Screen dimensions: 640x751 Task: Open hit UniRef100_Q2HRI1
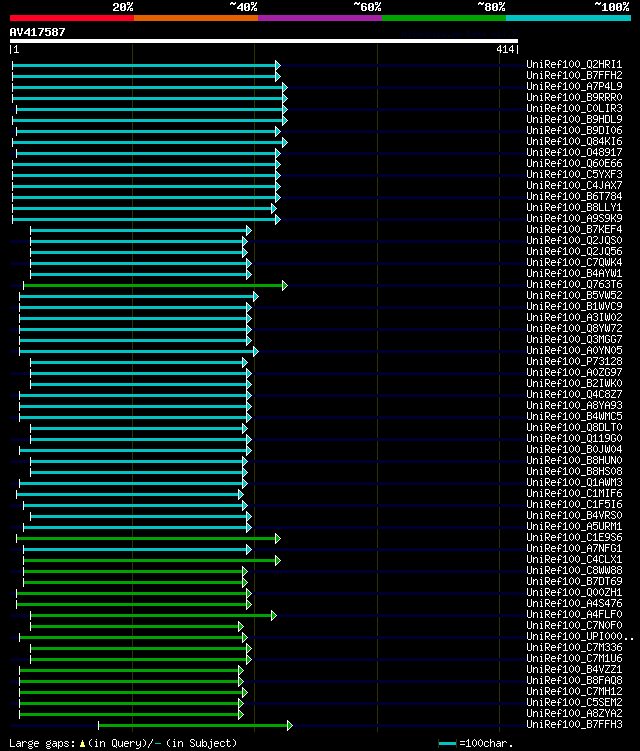574,64
